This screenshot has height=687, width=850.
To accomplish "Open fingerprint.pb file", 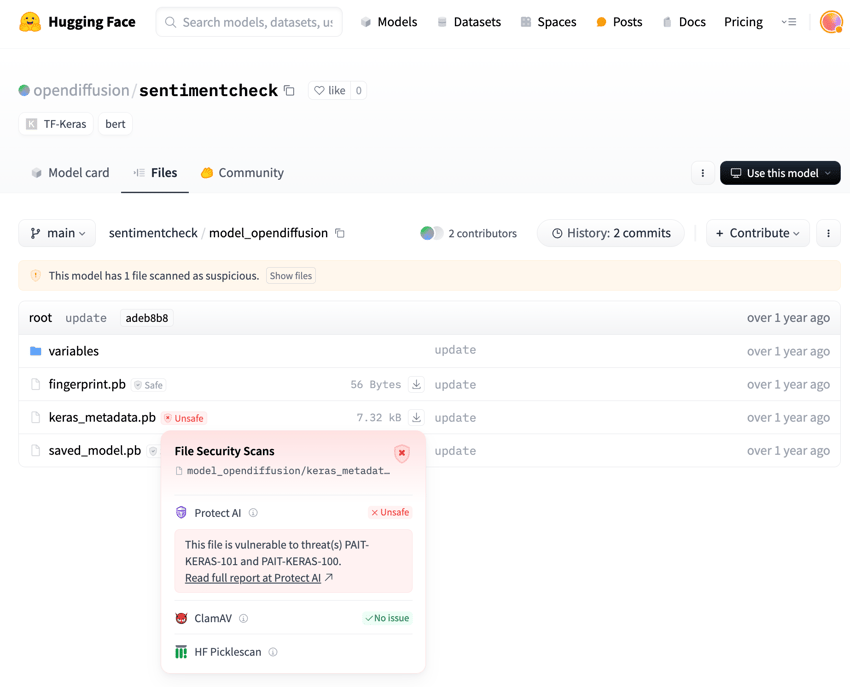I will click(x=87, y=384).
